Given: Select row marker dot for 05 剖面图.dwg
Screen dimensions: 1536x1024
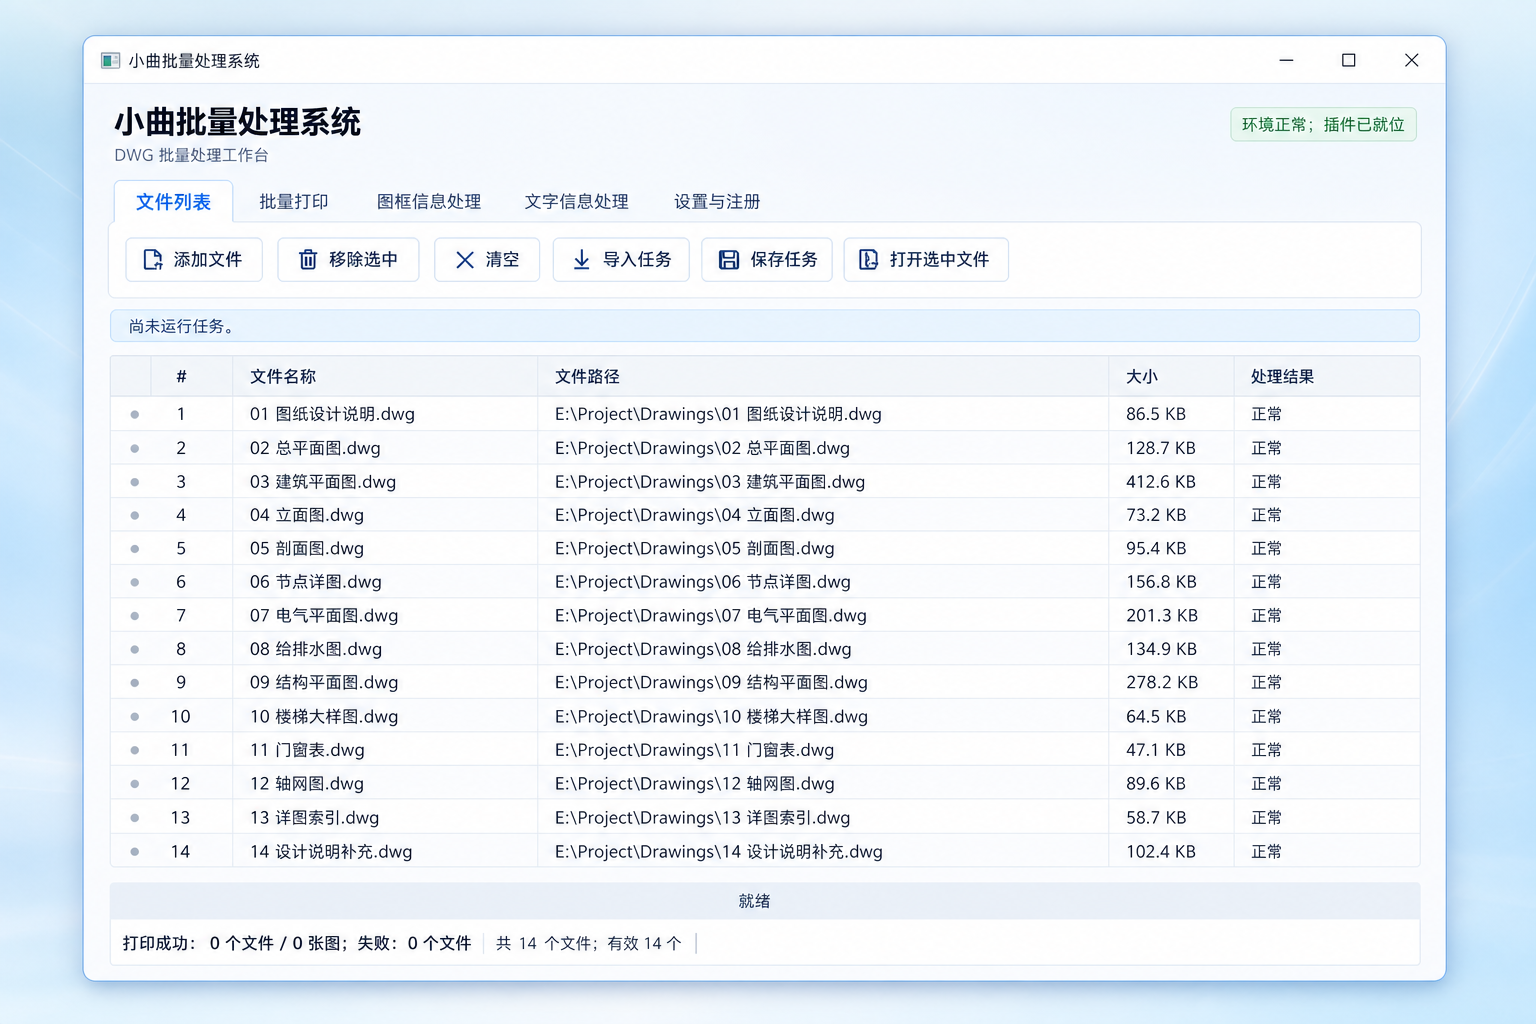Looking at the screenshot, I should pos(135,549).
